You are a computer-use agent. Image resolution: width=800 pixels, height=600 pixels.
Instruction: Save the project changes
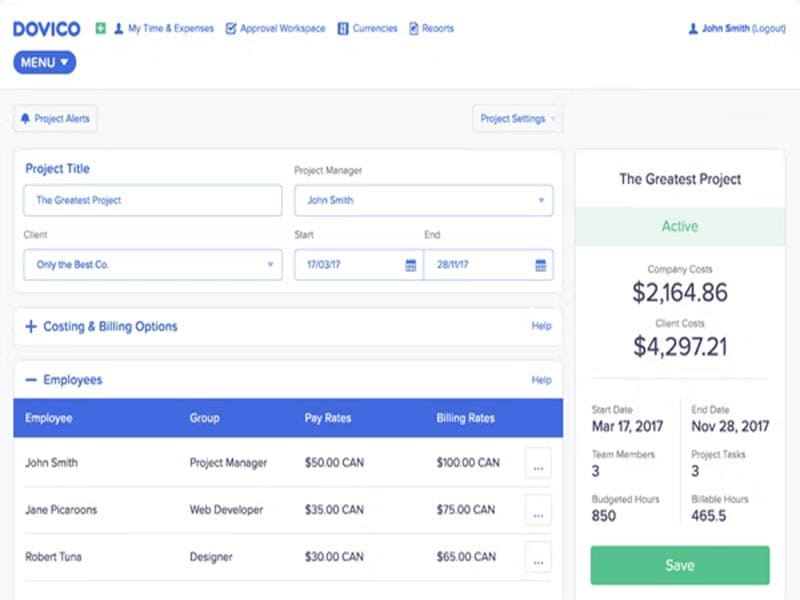point(680,565)
